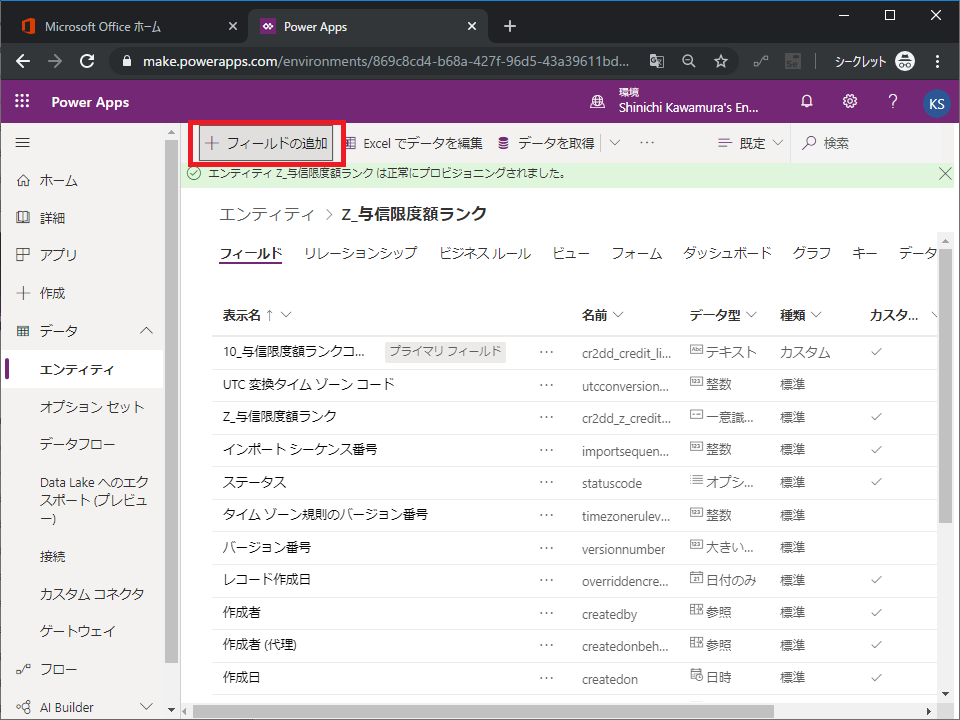Open more options for バージョン番号 row
The image size is (960, 720).
[x=546, y=547]
